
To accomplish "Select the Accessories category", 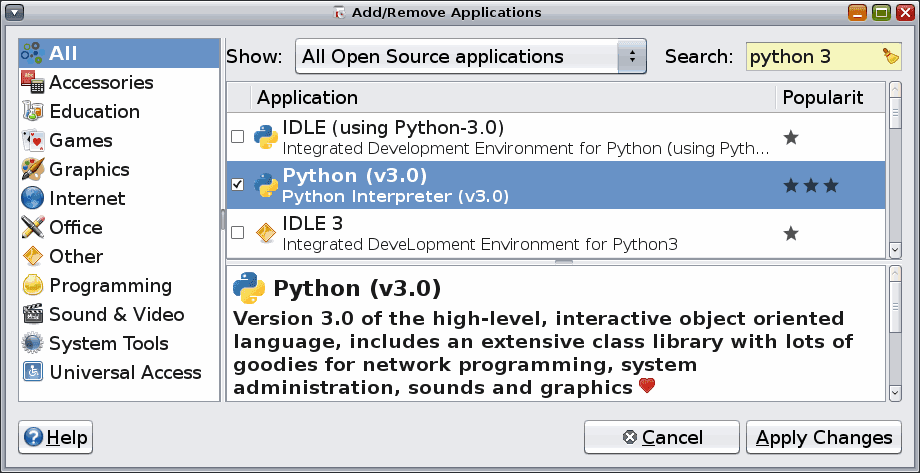I will [100, 83].
